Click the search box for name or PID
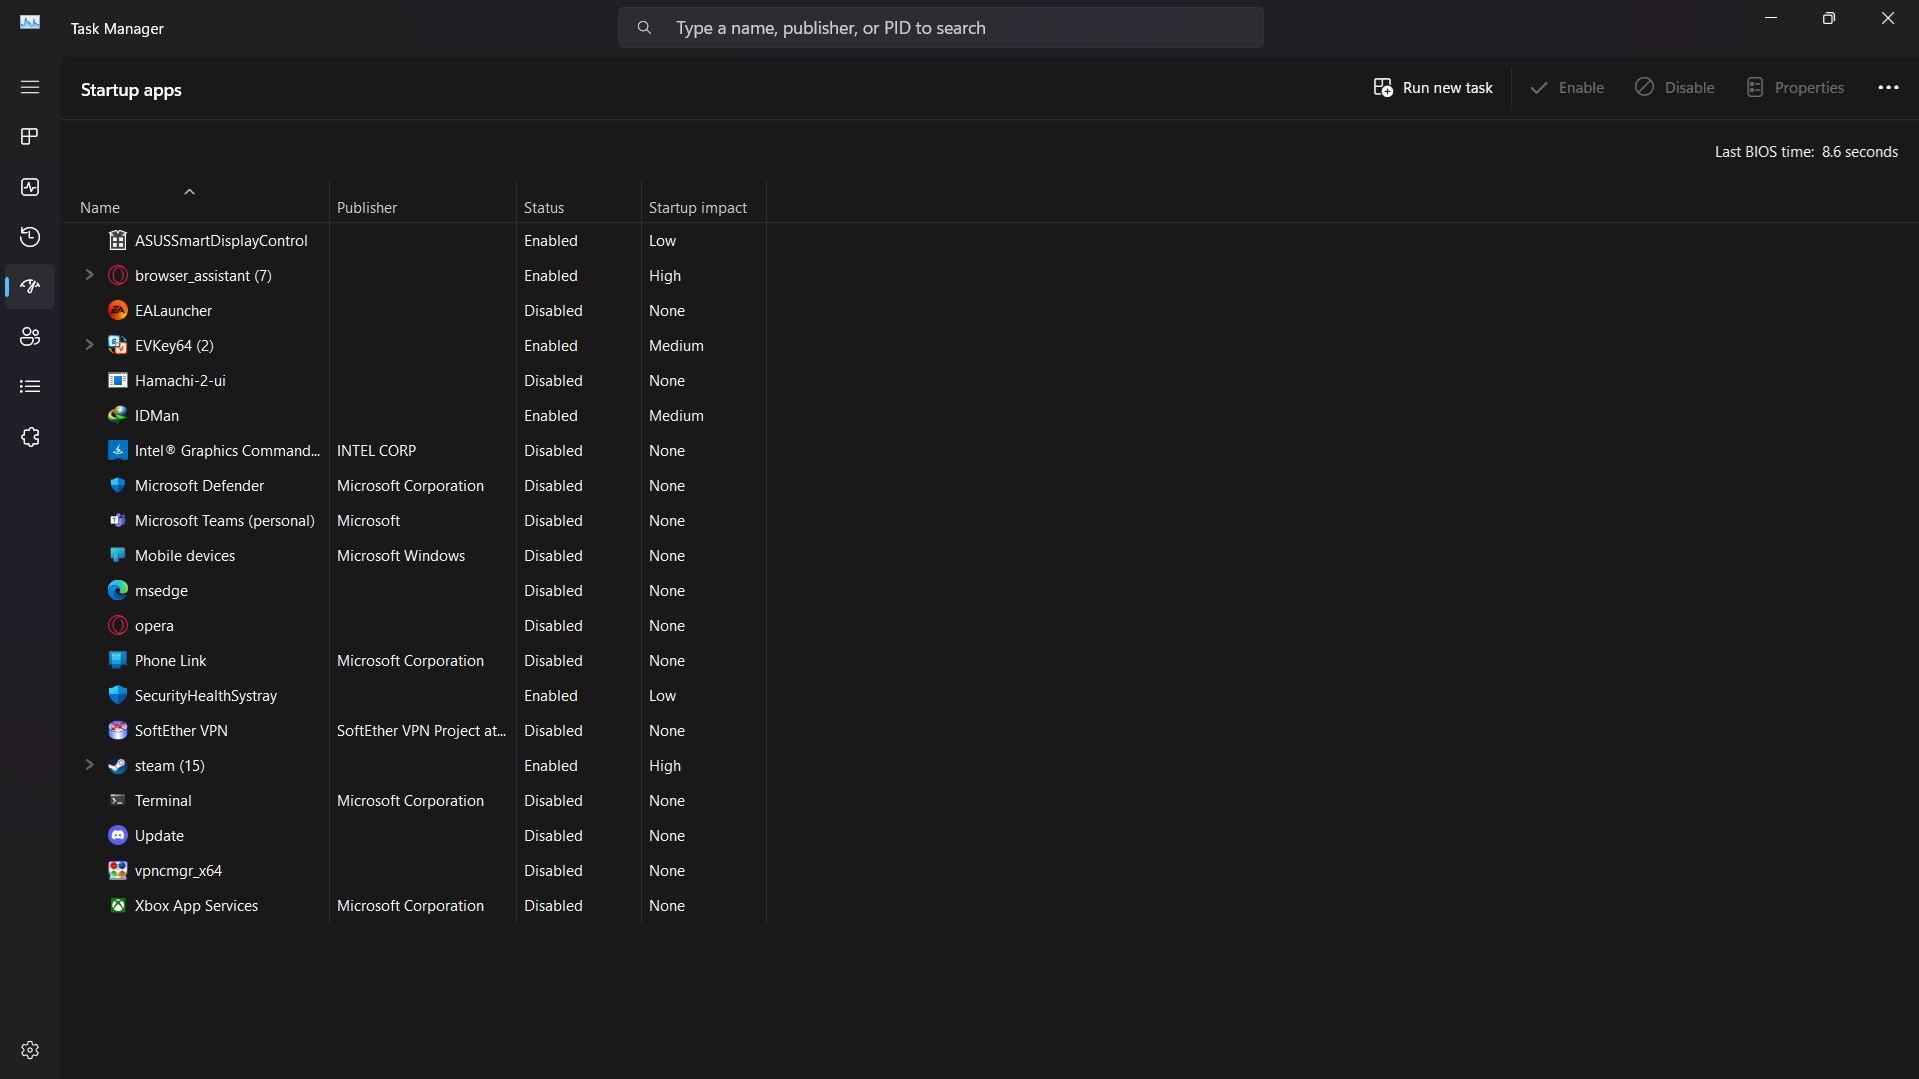Viewport: 1919px width, 1079px height. [940, 28]
